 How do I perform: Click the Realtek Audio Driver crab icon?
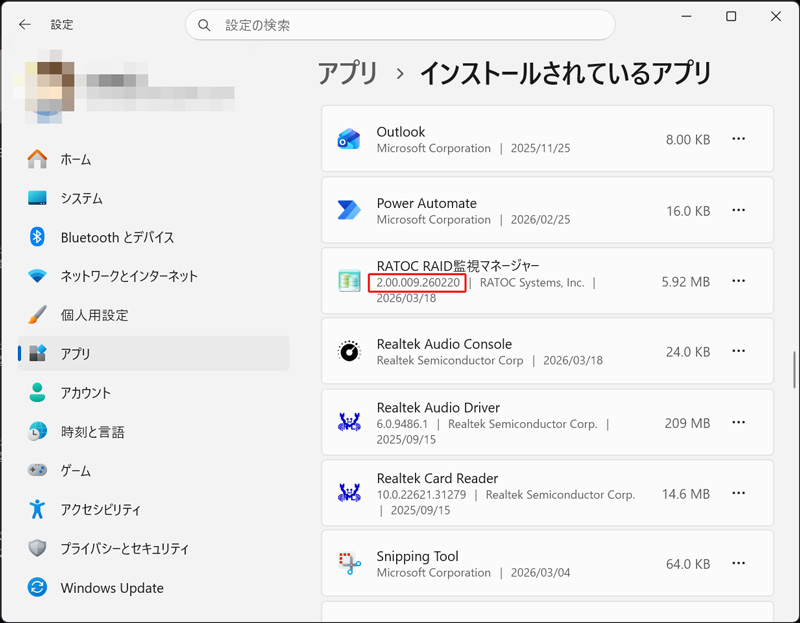348,423
